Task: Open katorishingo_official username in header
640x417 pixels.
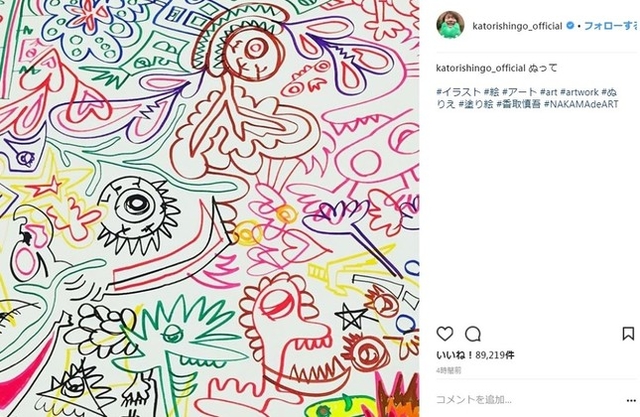Action: pyautogui.click(x=517, y=26)
